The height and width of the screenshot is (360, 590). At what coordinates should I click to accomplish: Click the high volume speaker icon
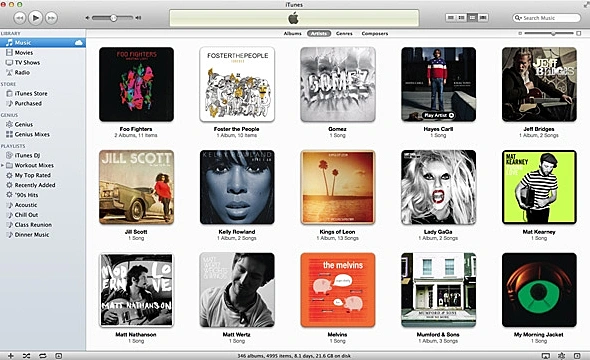[x=138, y=18]
